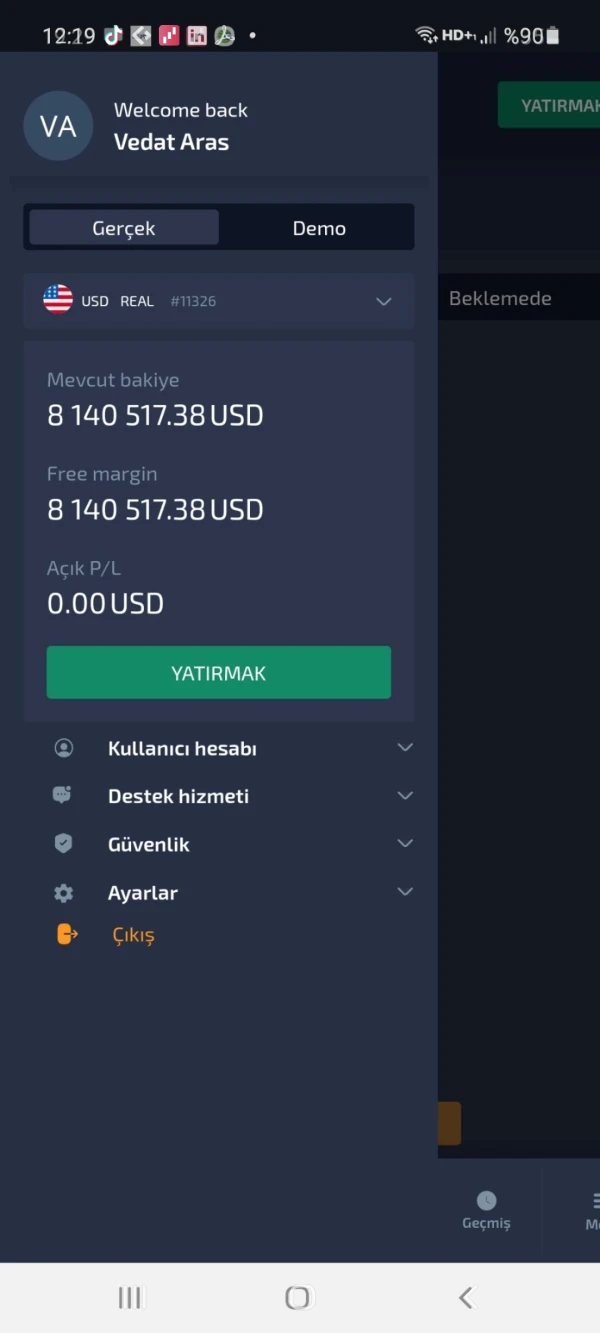The height and width of the screenshot is (1333, 600).
Task: Click the security shield icon
Action: point(64,844)
